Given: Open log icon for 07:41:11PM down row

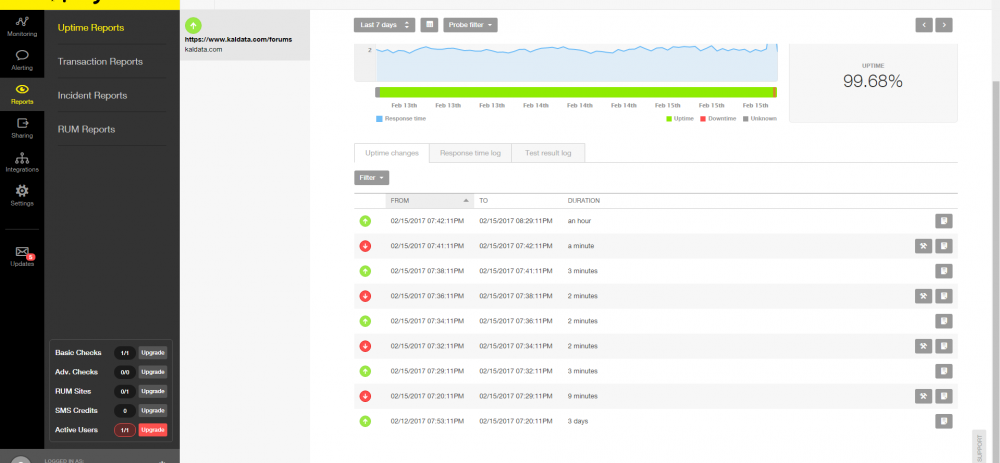Looking at the screenshot, I should 944,246.
